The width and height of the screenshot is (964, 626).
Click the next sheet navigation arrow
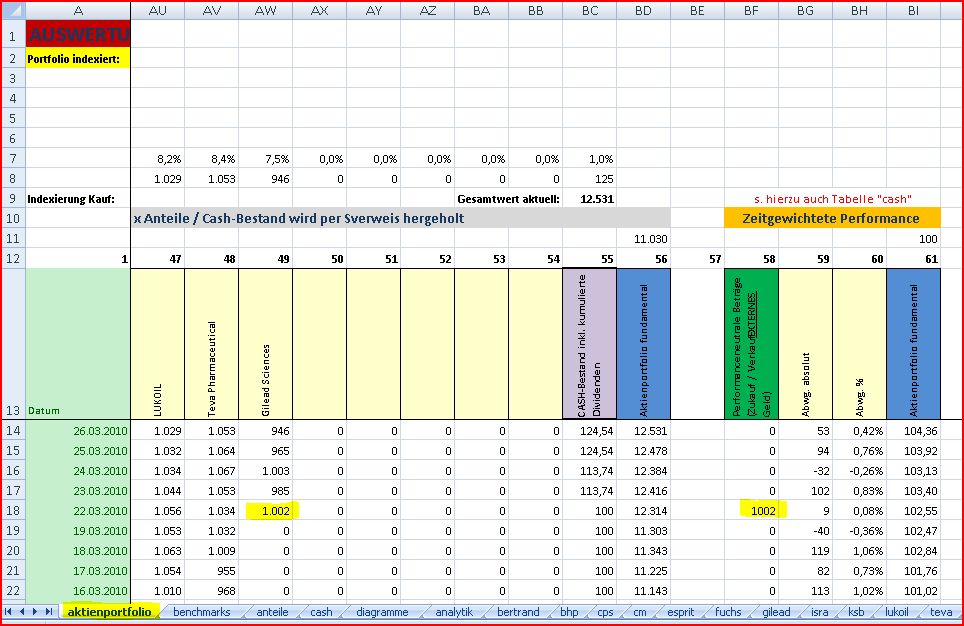coord(36,611)
